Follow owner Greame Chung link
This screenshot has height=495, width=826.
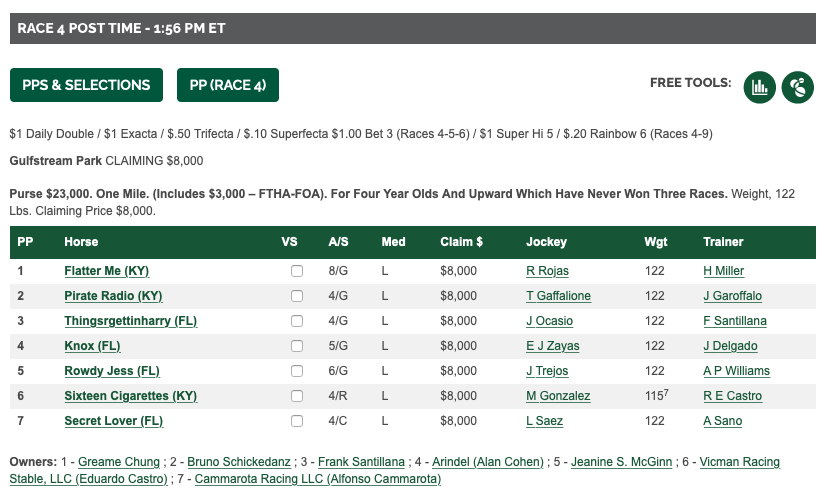point(119,462)
